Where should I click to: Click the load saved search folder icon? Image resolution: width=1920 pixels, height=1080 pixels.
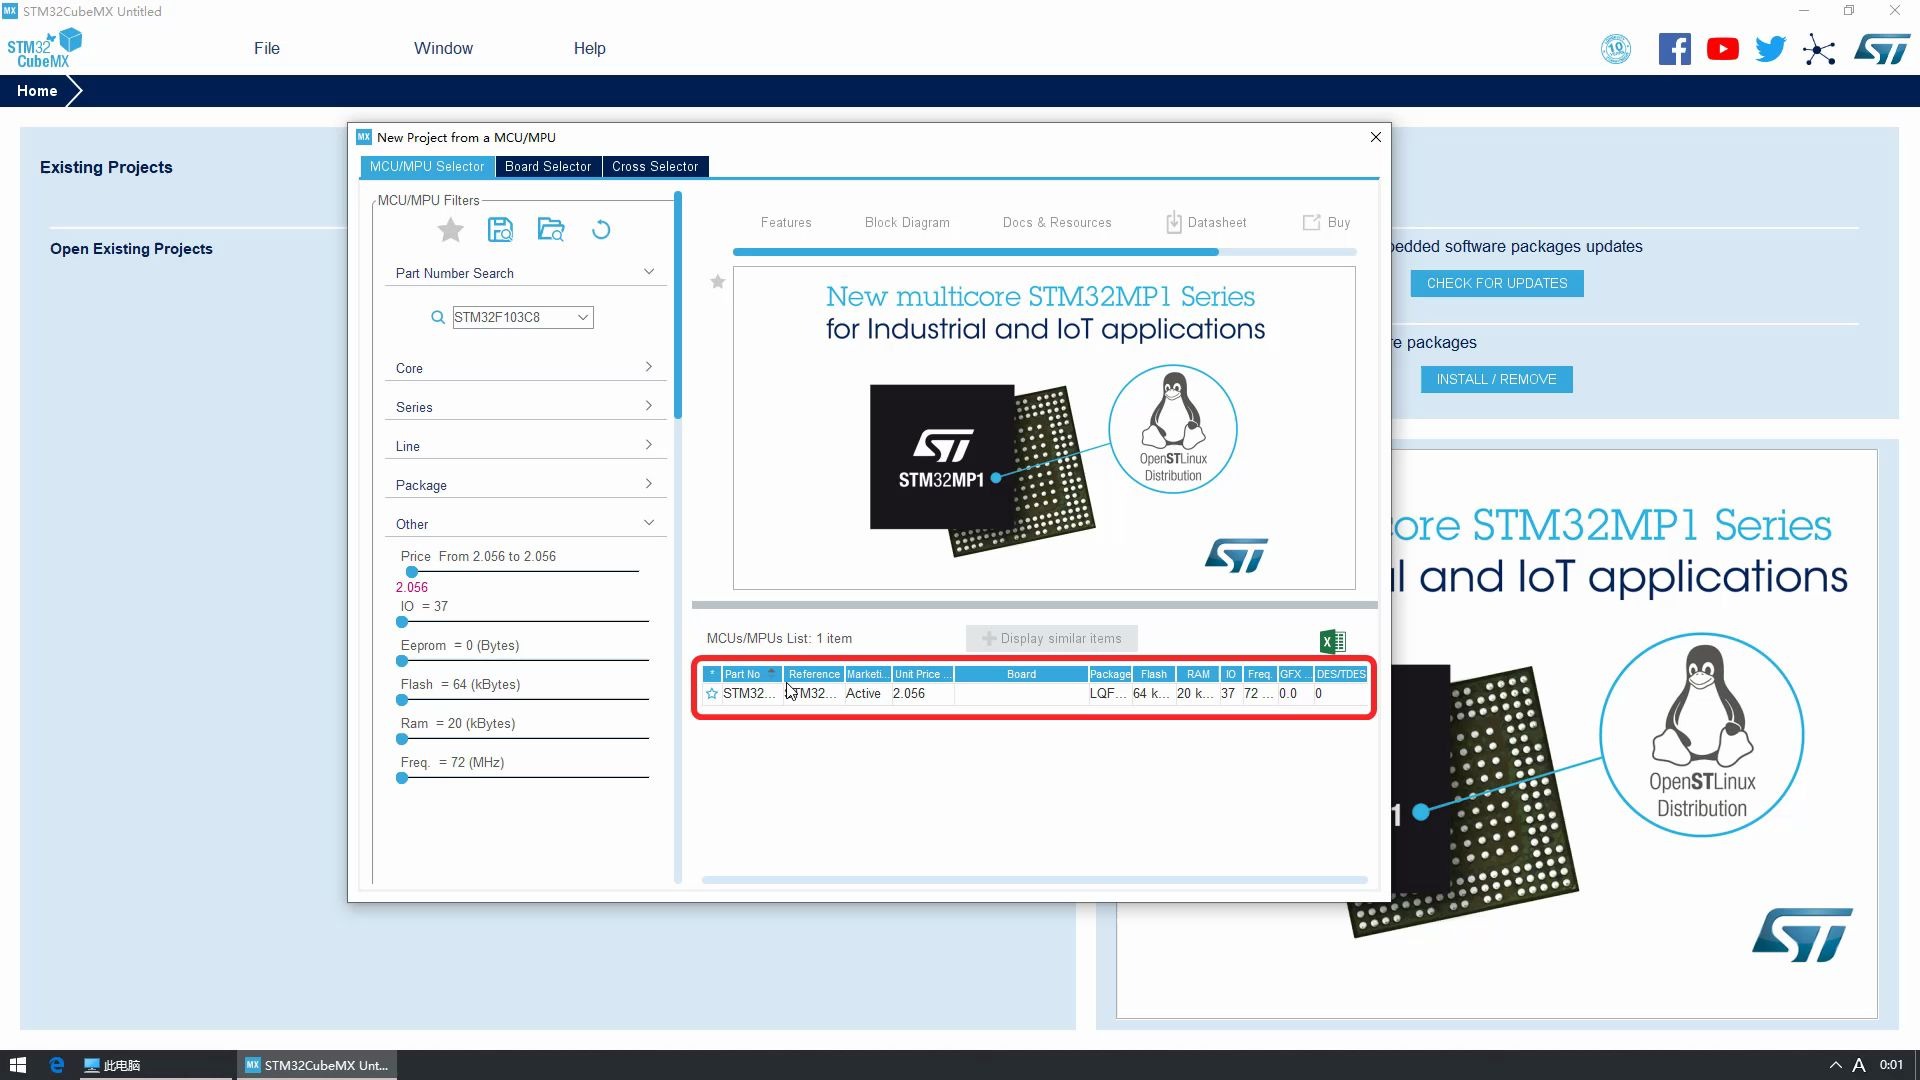pyautogui.click(x=551, y=230)
